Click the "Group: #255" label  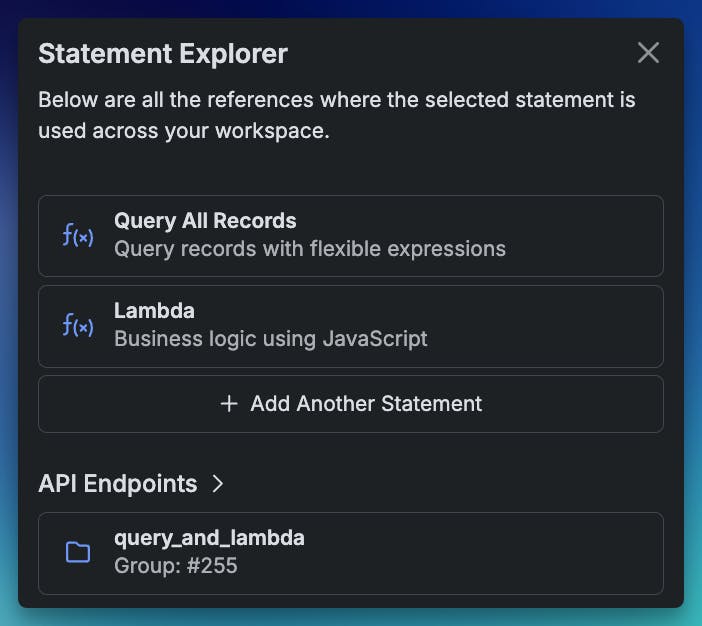tap(175, 566)
